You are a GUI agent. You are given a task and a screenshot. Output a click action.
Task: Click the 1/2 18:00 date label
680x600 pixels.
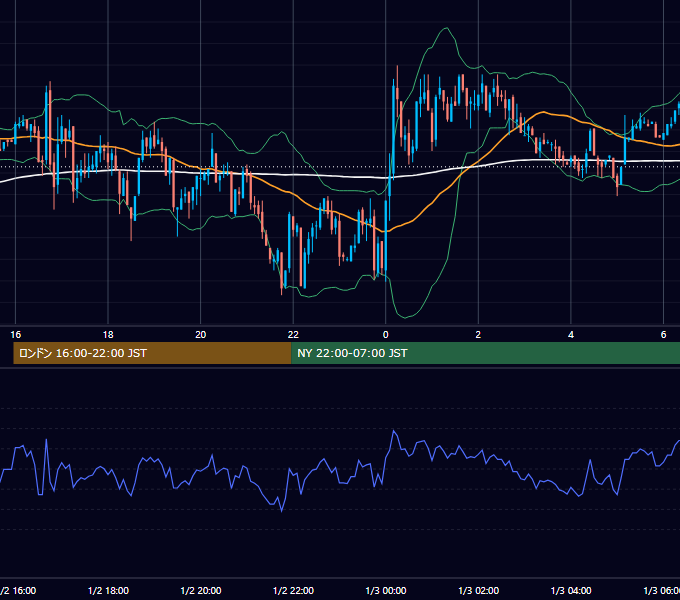(x=108, y=590)
